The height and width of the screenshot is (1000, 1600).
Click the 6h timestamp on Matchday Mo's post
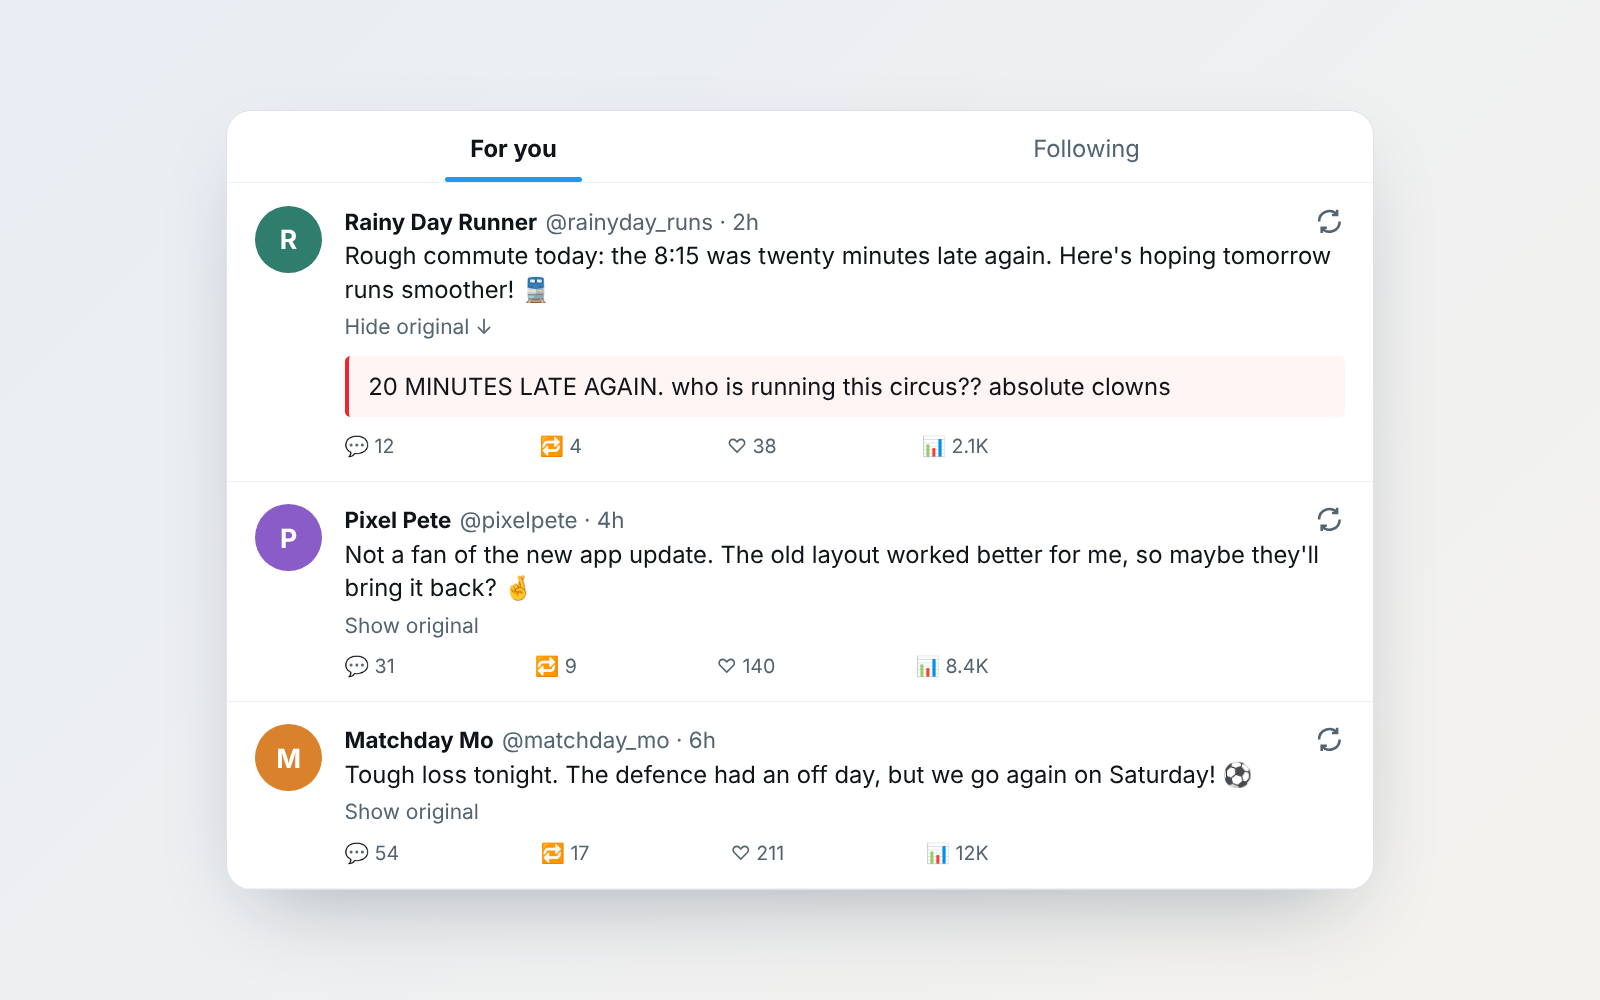(x=702, y=740)
